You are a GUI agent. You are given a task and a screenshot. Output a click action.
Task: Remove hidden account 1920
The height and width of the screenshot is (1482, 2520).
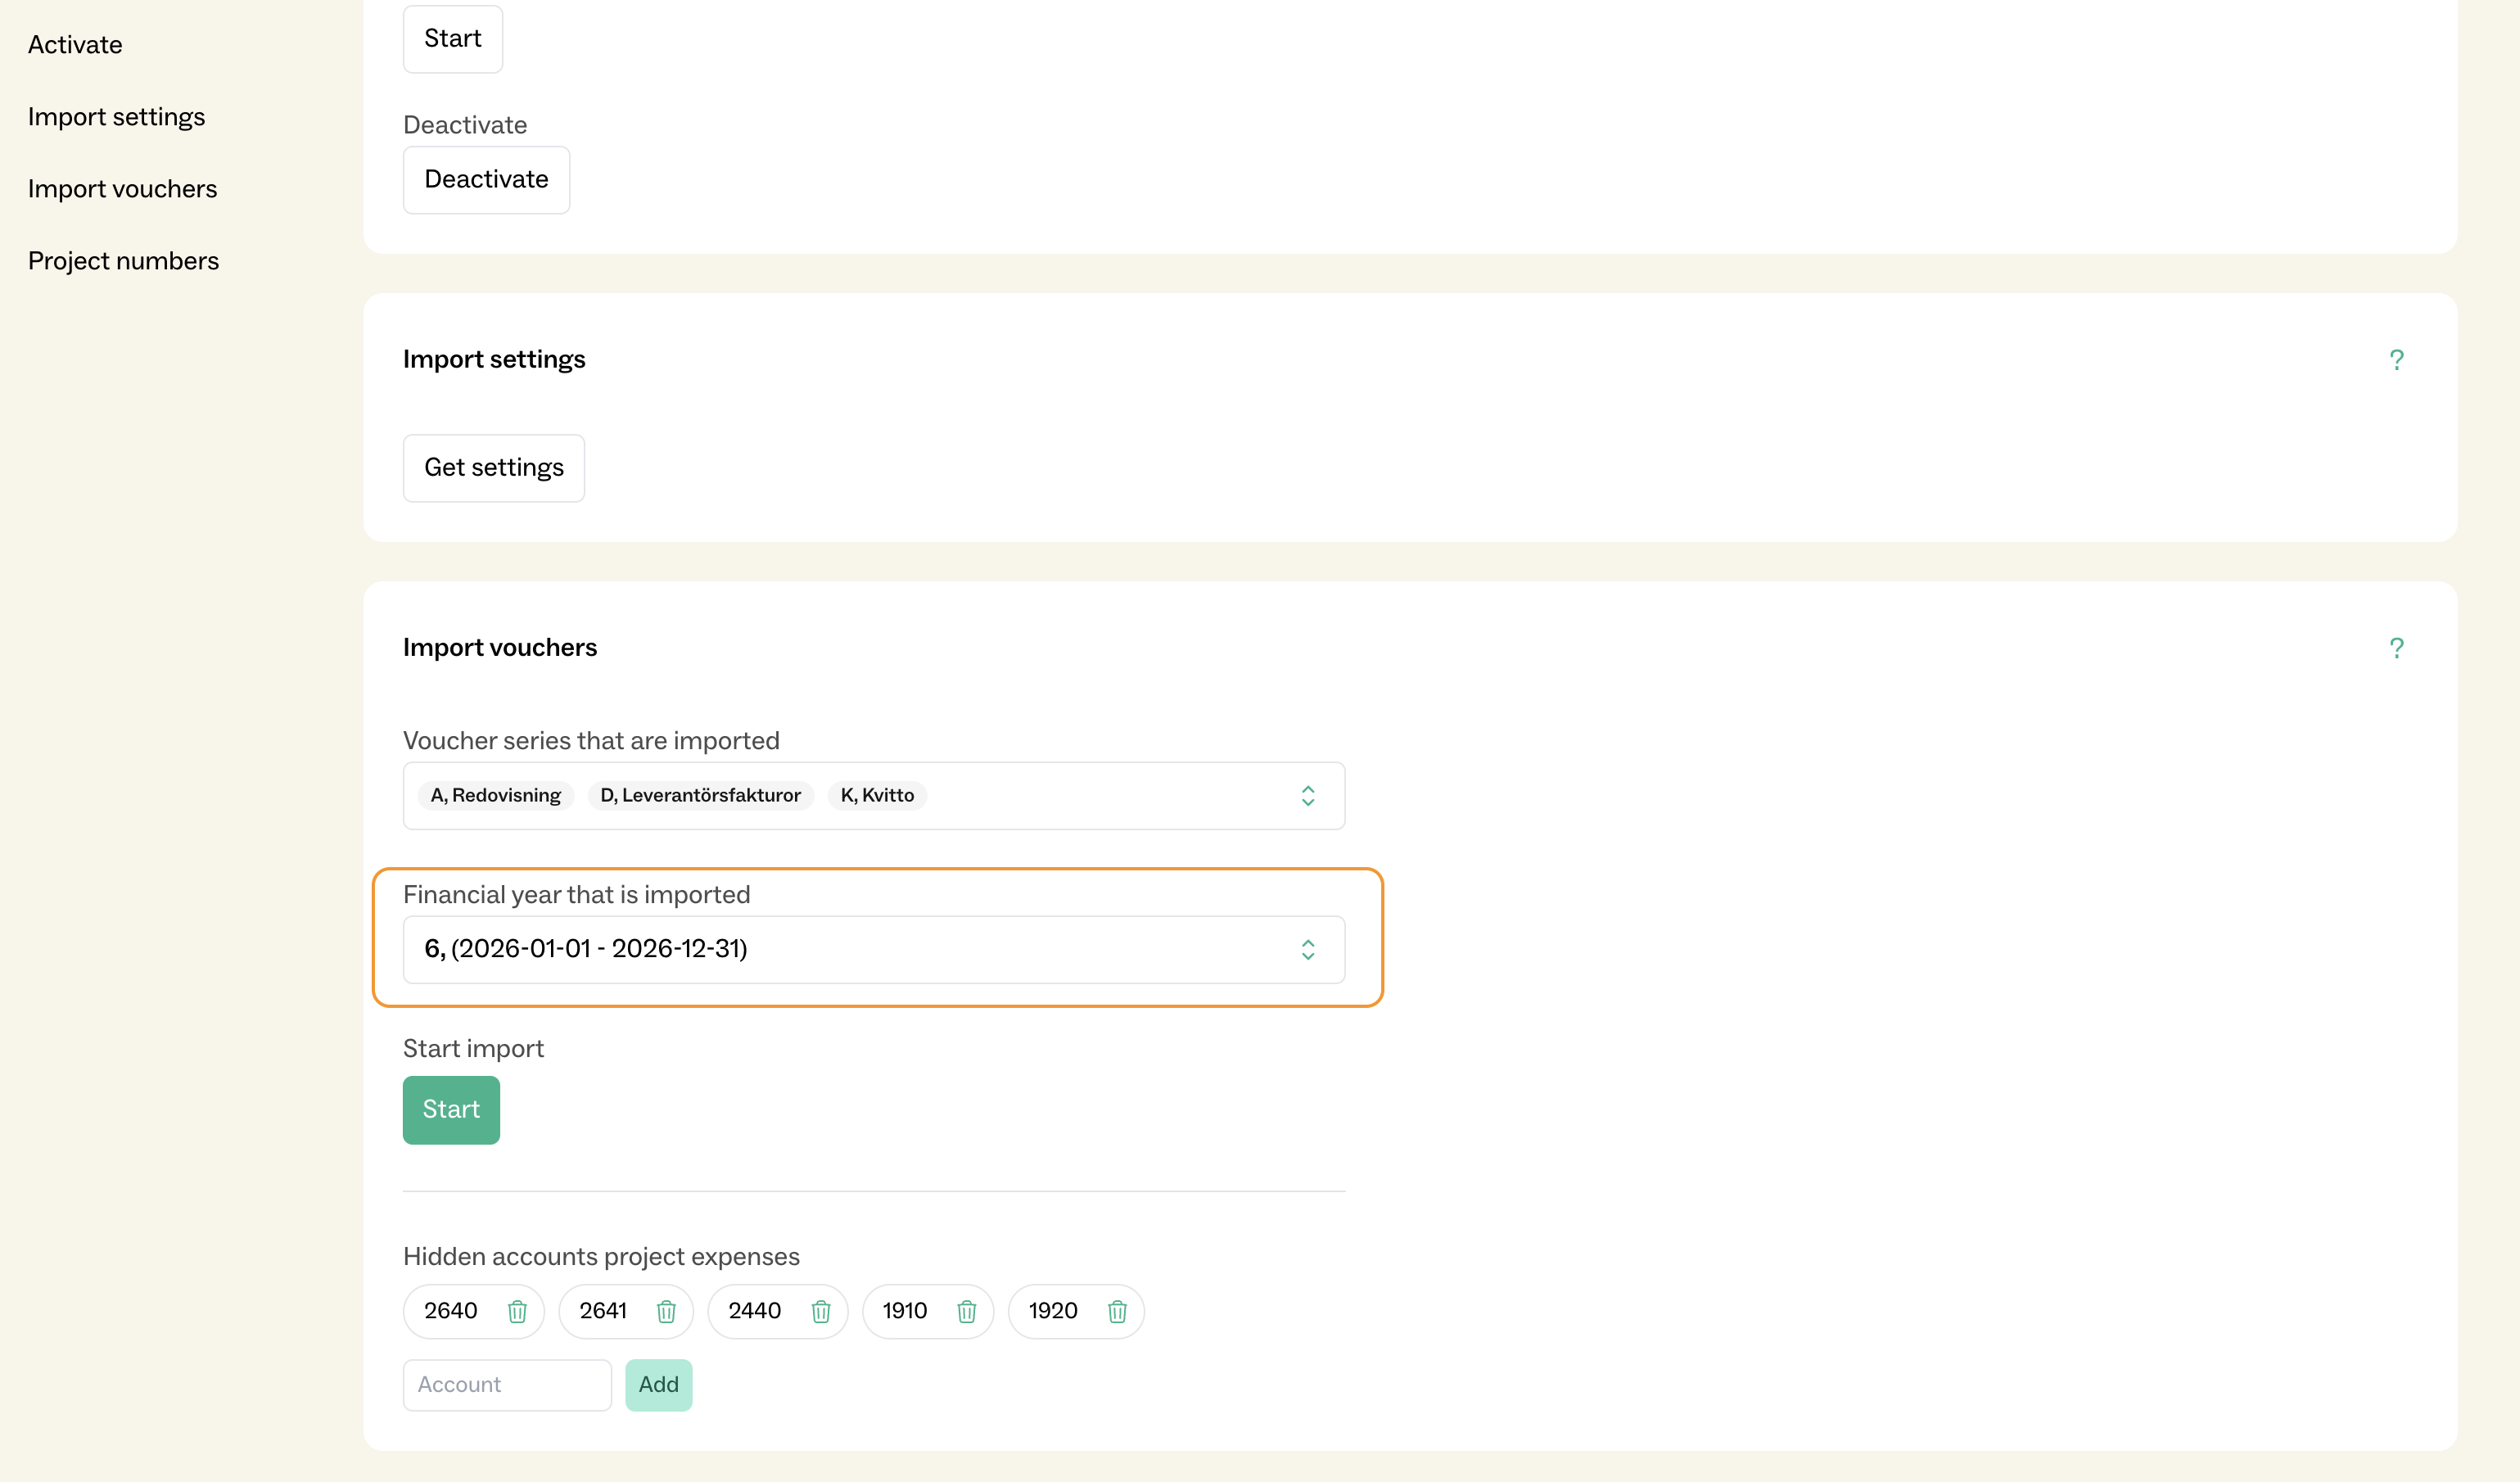click(1117, 1311)
